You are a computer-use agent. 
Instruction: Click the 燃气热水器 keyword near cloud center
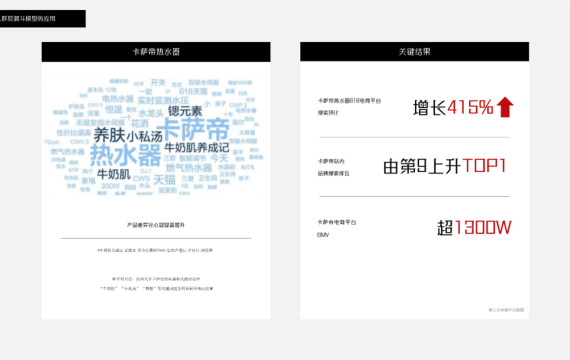[x=189, y=168]
